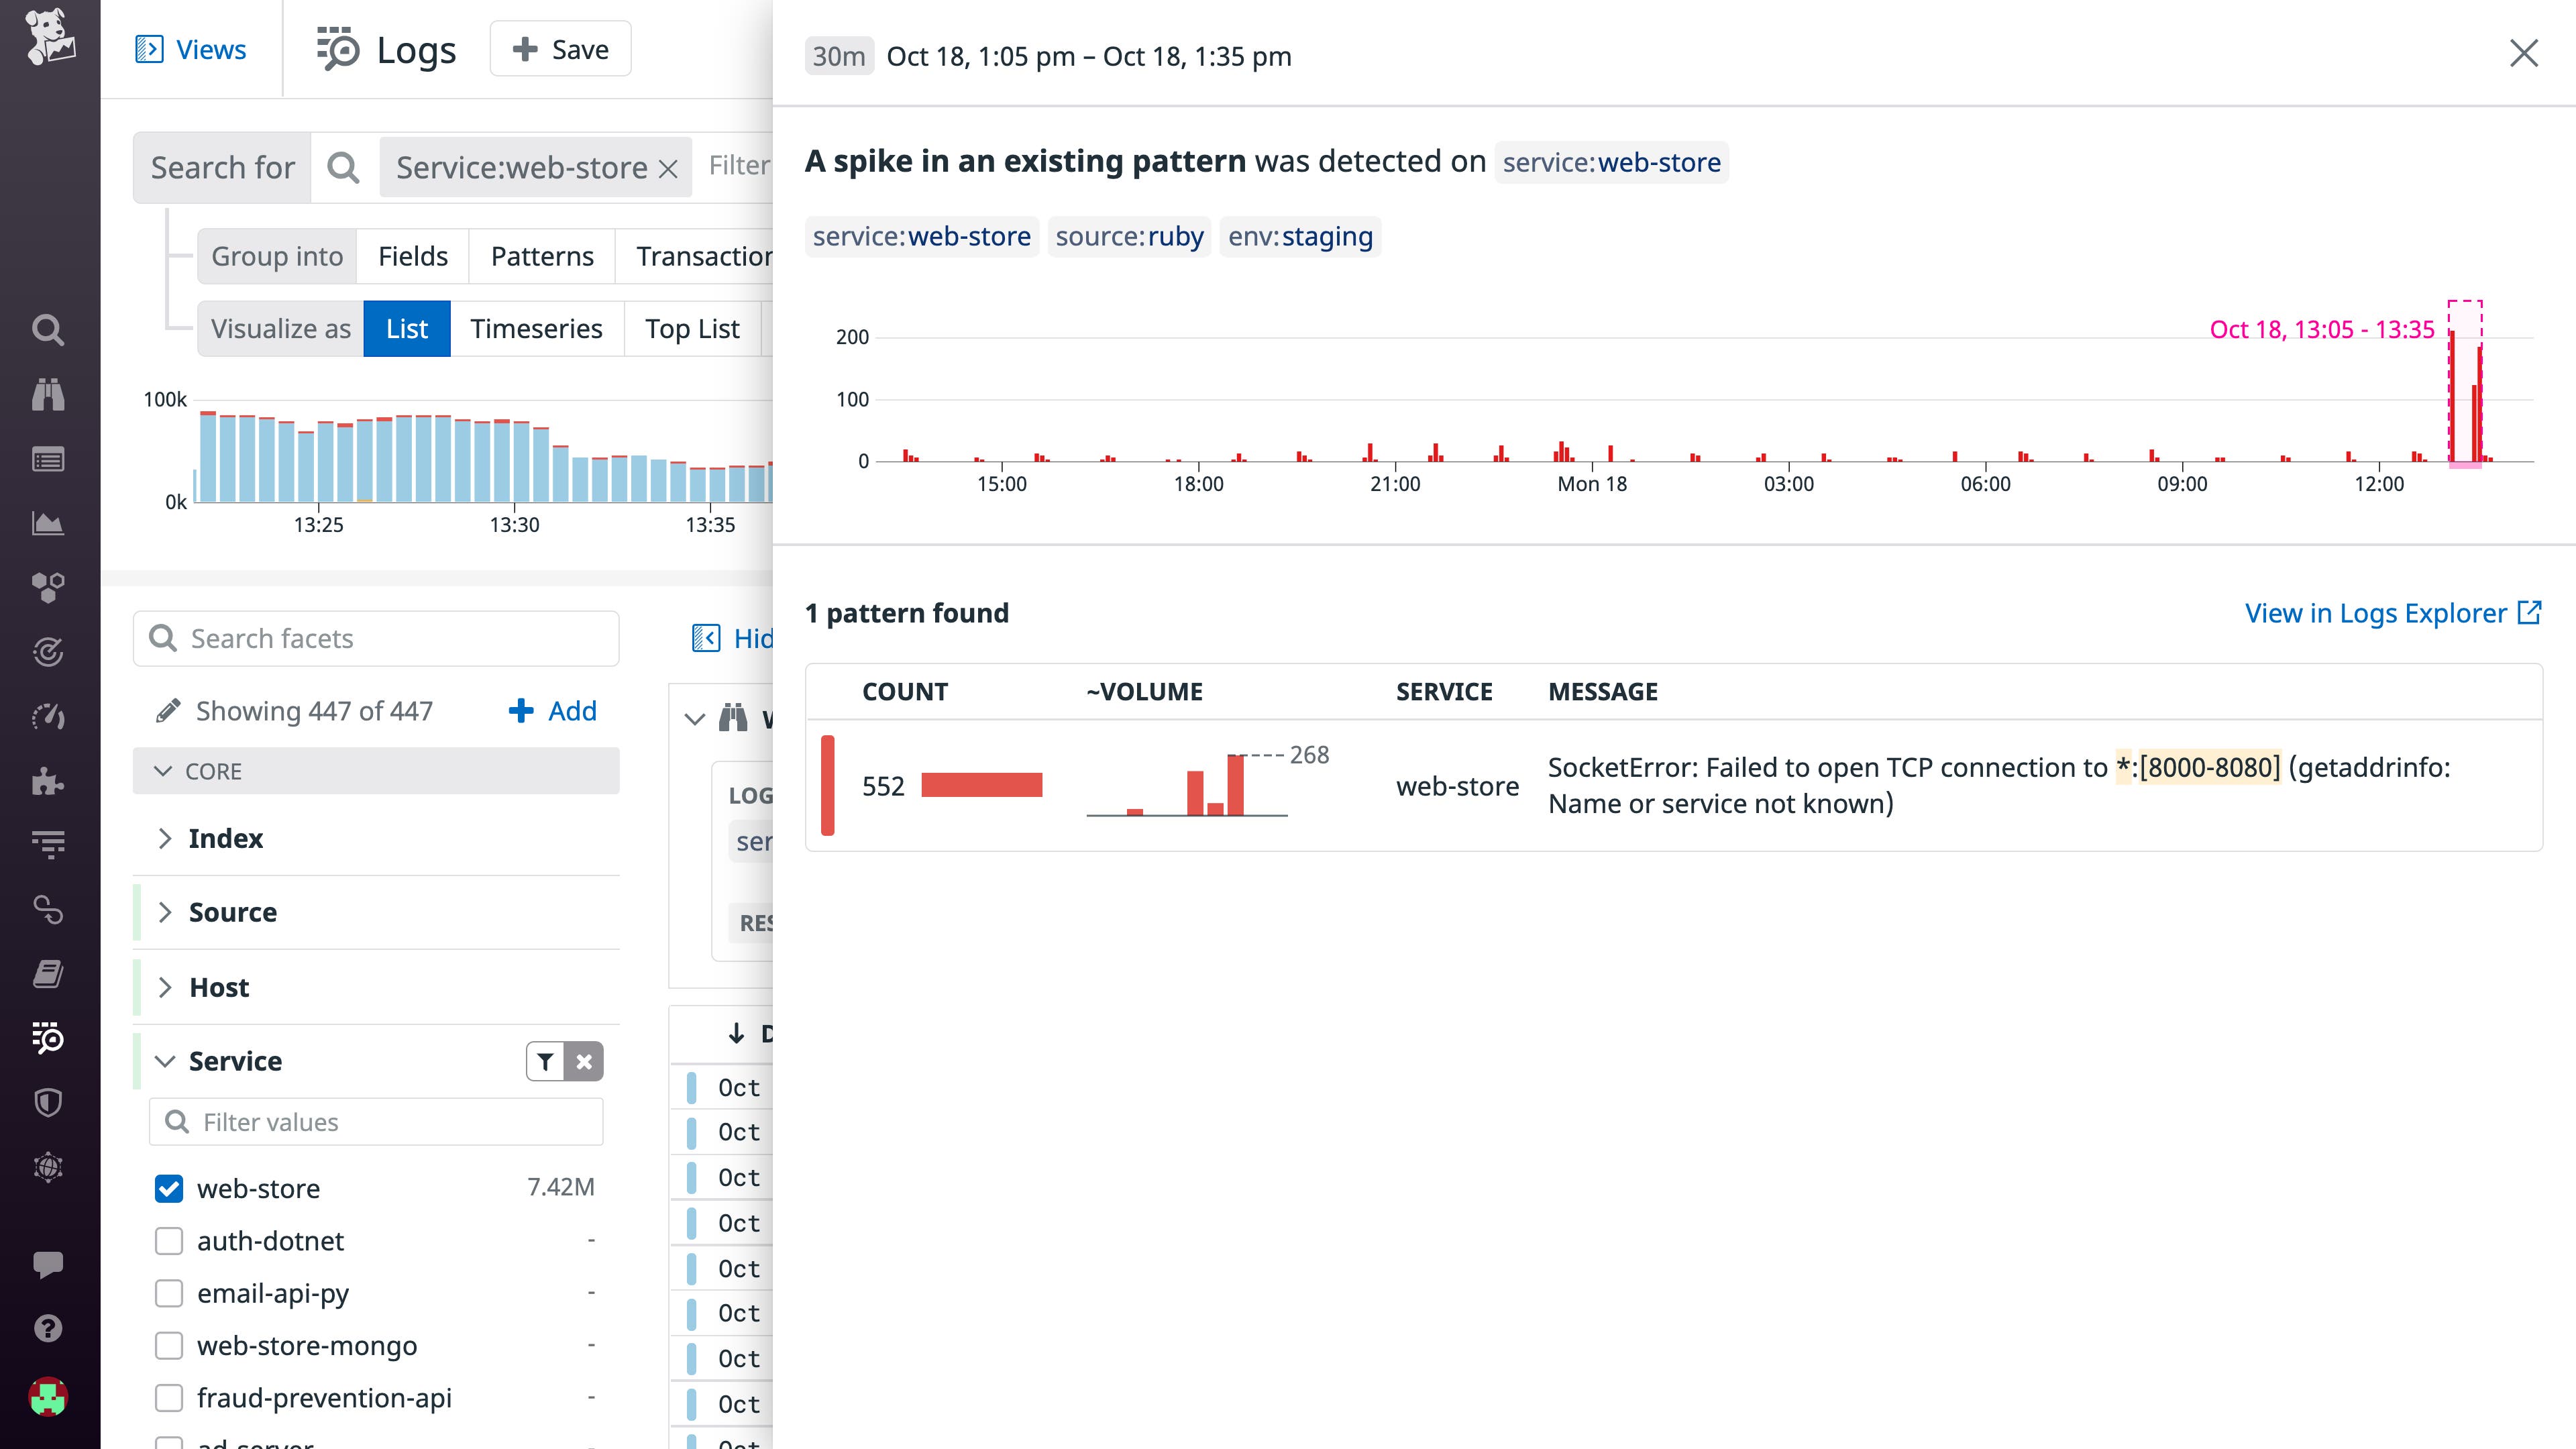Uncheck the web-store service filter
The image size is (2576, 1449).
click(168, 1188)
